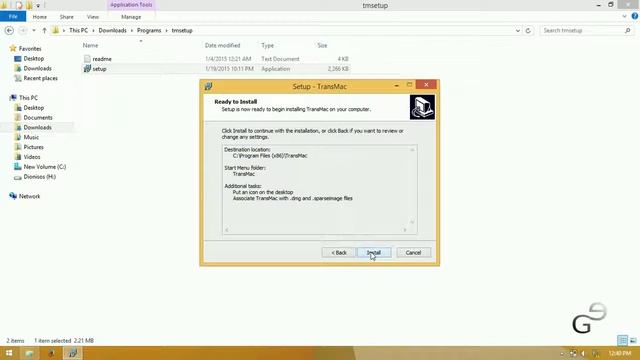
Task: Go up one folder level arrow
Action: tap(44, 31)
